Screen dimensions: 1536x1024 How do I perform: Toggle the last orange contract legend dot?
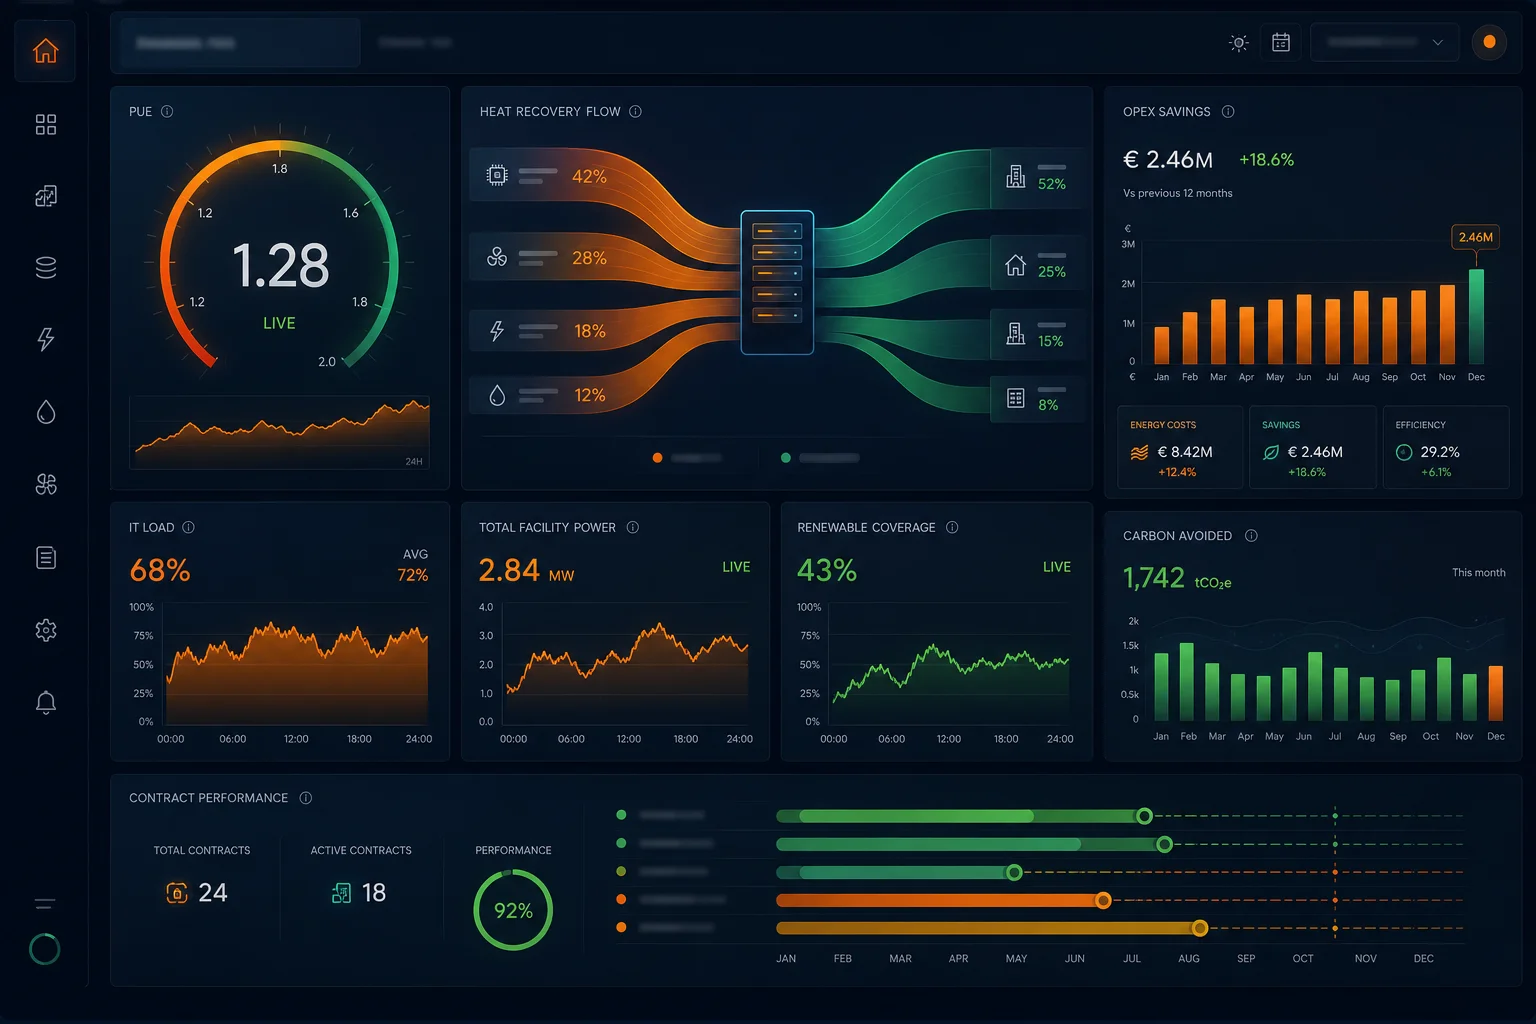[621, 927]
